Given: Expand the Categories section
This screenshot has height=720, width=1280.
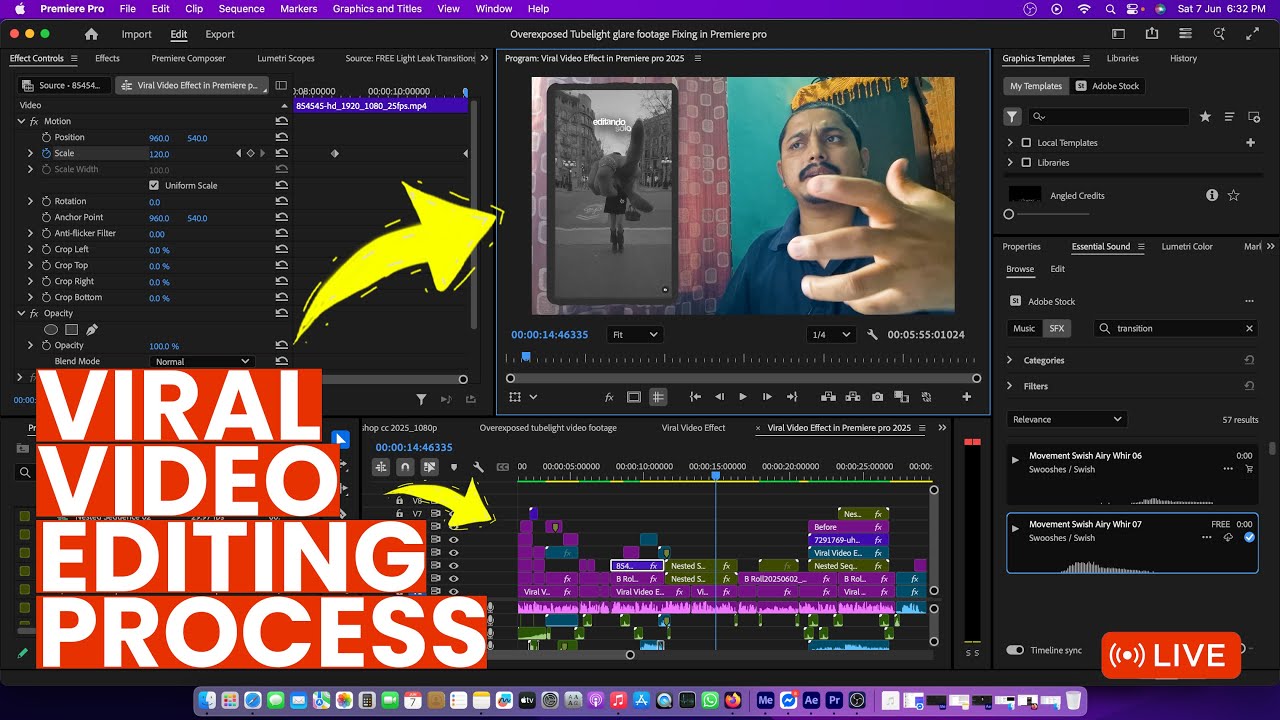Looking at the screenshot, I should pos(1009,360).
